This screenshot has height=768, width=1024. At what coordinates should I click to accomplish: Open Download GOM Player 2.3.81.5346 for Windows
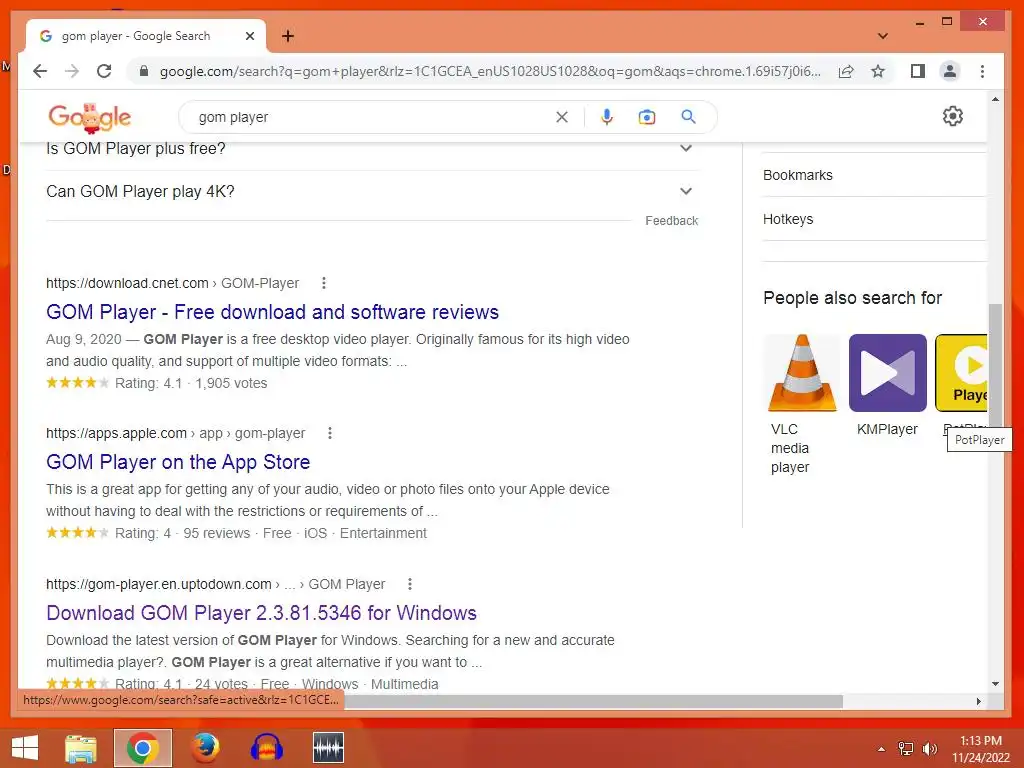point(261,613)
